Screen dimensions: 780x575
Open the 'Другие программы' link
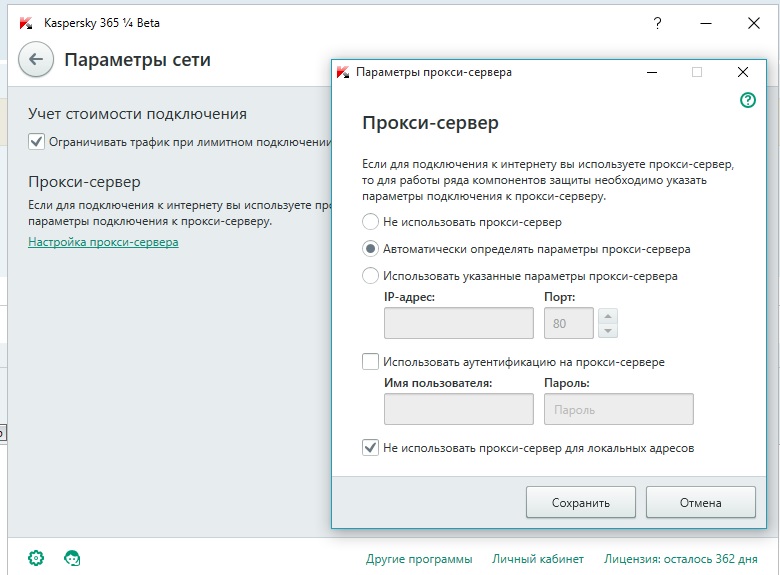click(x=419, y=559)
